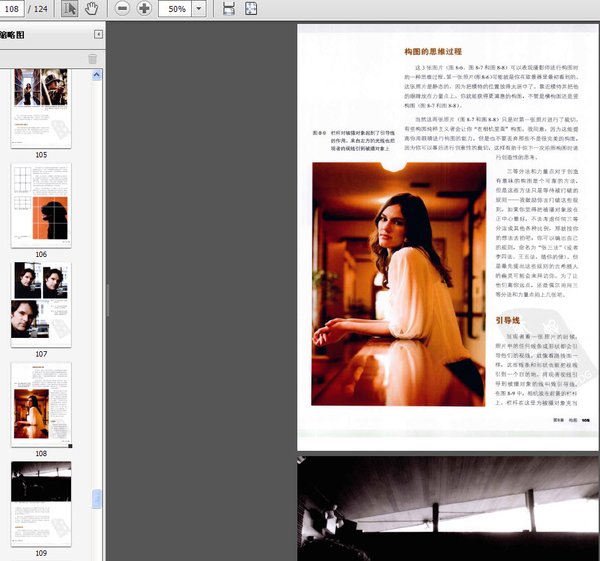Click the fit full page icon
Screen dimensions: 600x561
point(251,8)
